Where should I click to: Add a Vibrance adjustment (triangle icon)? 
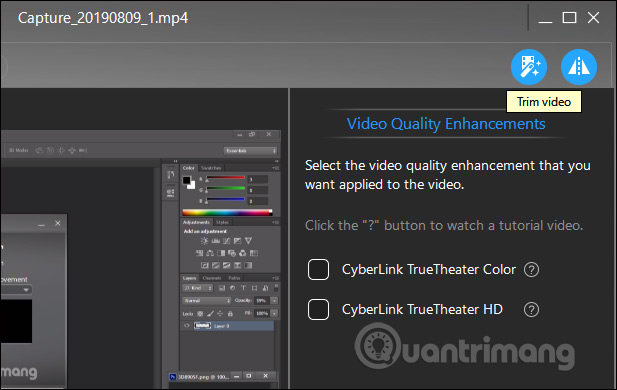(x=248, y=241)
